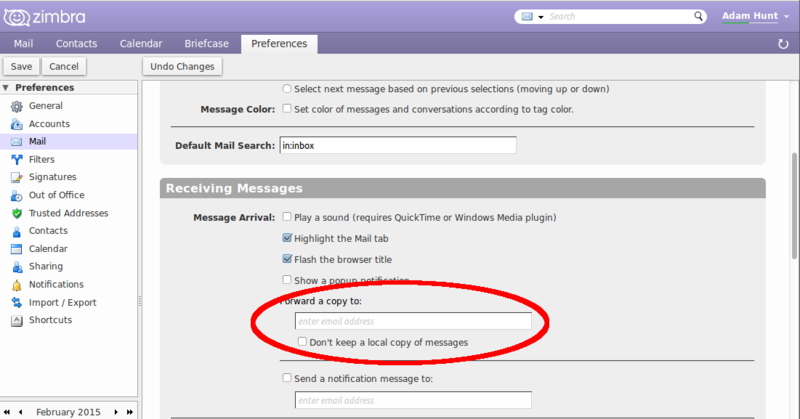Select Filters in Preferences tree
The height and width of the screenshot is (419, 800).
(x=41, y=159)
